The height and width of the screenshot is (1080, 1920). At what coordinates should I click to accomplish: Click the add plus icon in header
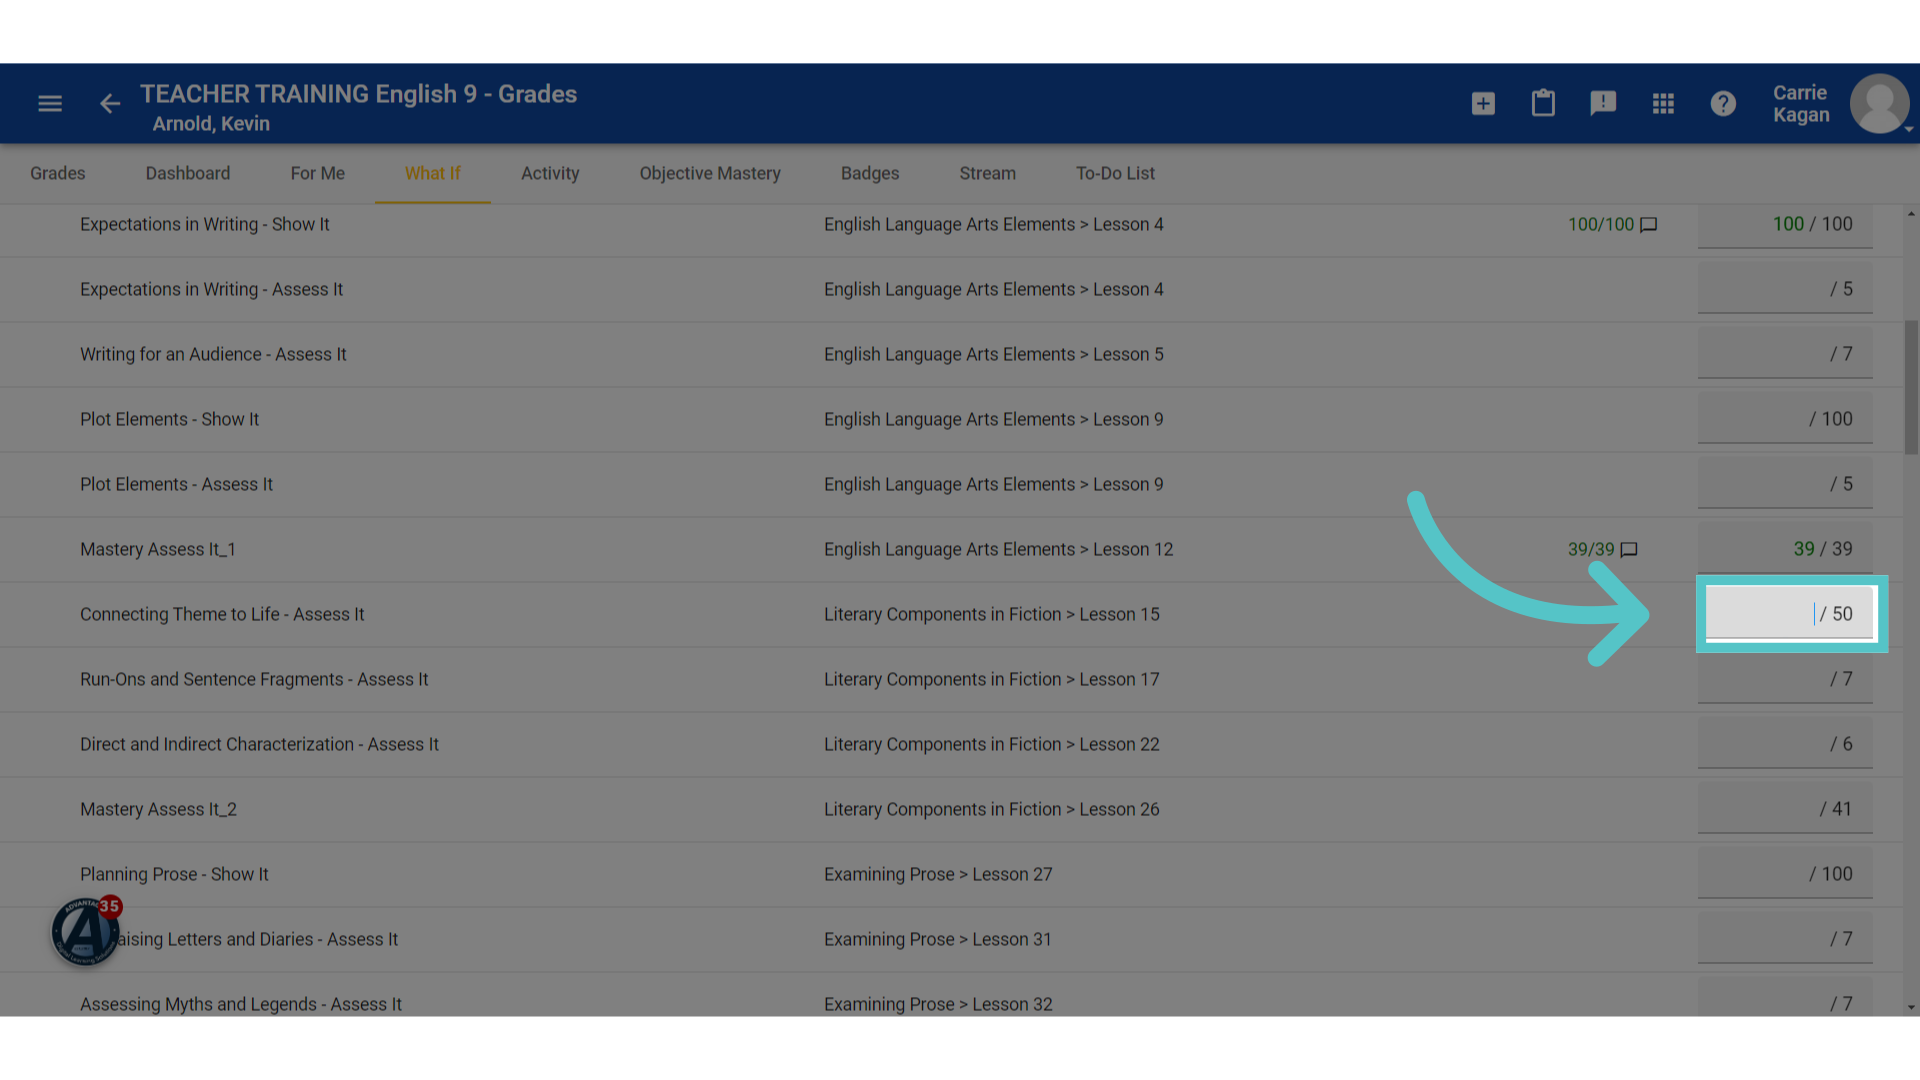pyautogui.click(x=1483, y=104)
